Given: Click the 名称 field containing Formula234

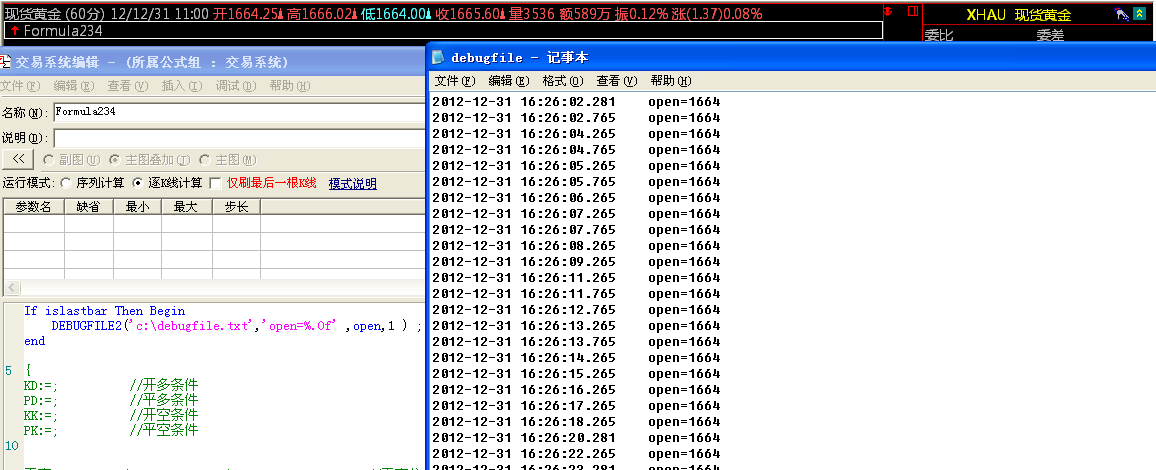Looking at the screenshot, I should [238, 112].
